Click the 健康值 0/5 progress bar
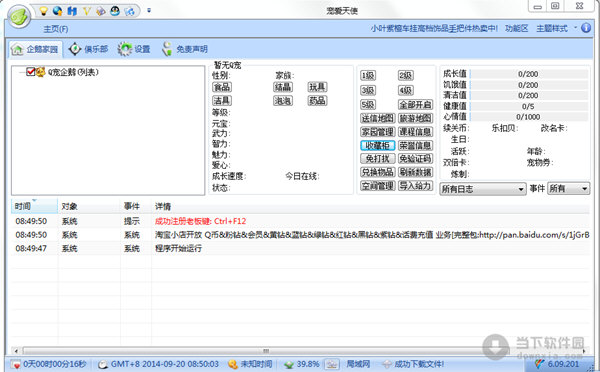The width and height of the screenshot is (600, 372). pos(528,106)
